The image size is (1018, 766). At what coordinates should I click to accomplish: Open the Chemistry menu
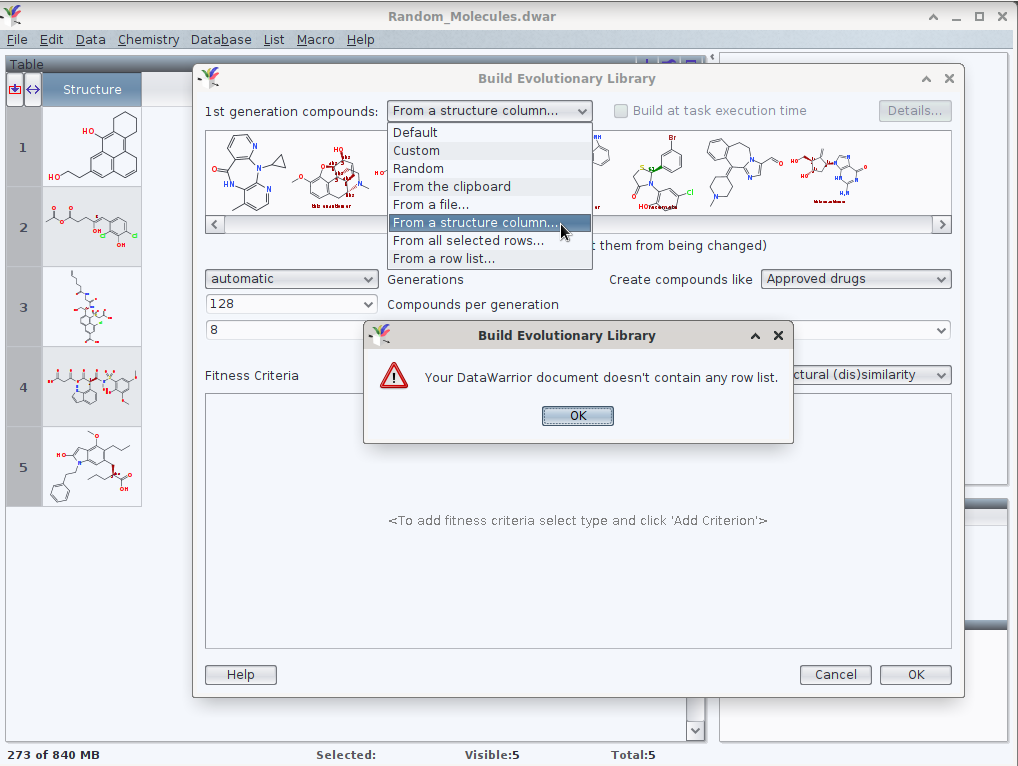pyautogui.click(x=148, y=40)
